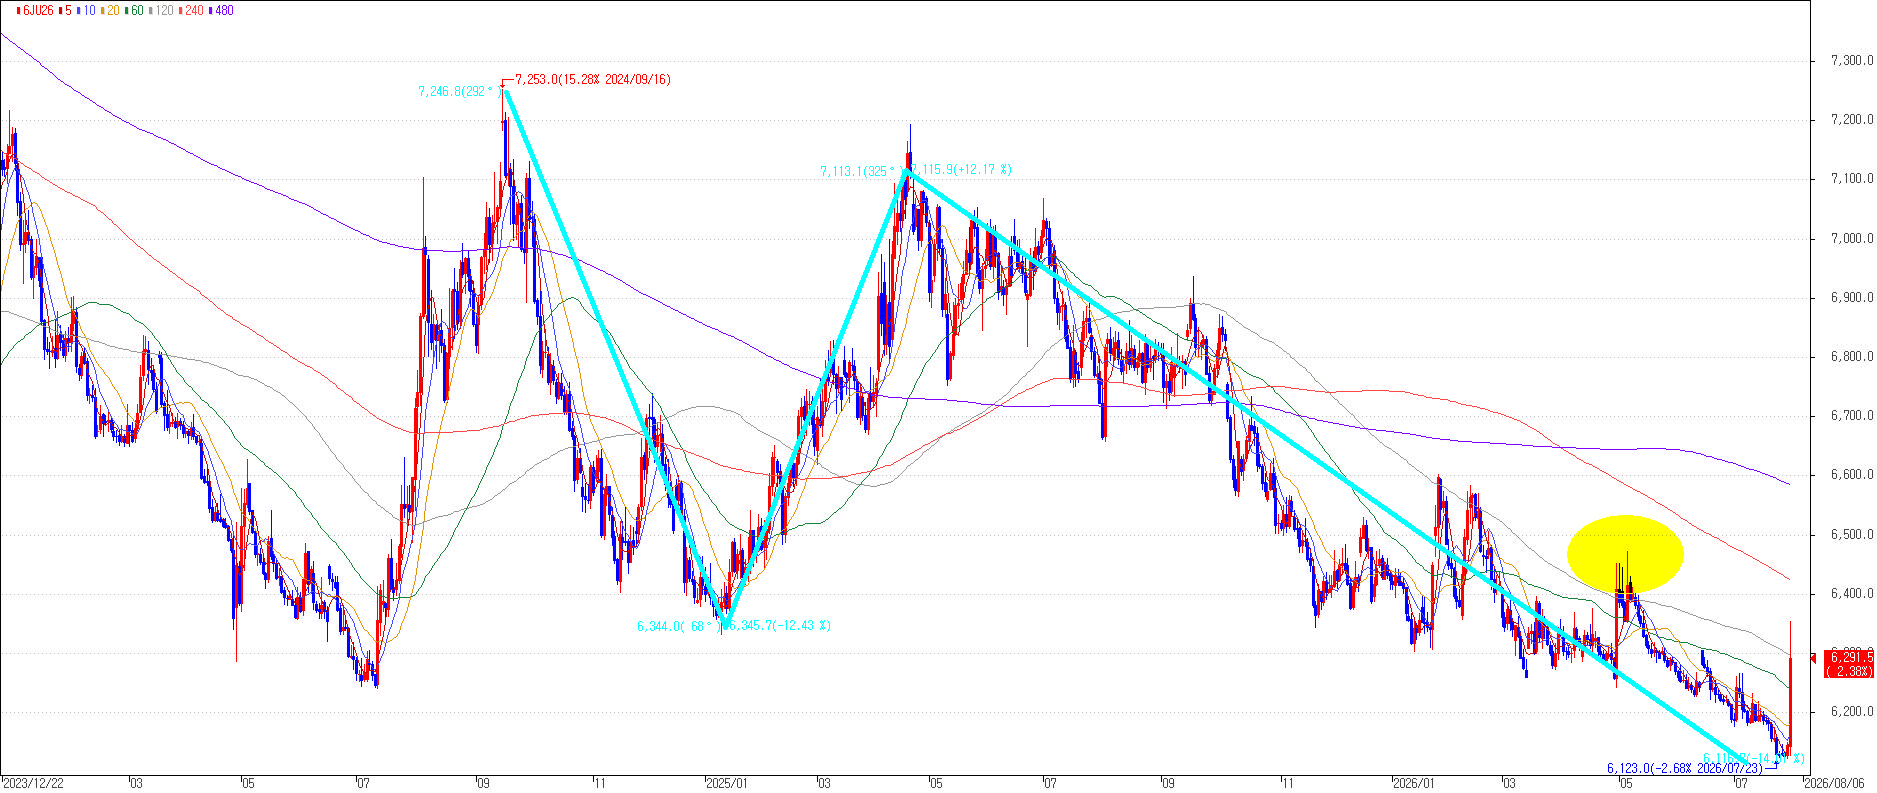
Task: Click the 7,253.0 high price annotation
Action: click(592, 79)
